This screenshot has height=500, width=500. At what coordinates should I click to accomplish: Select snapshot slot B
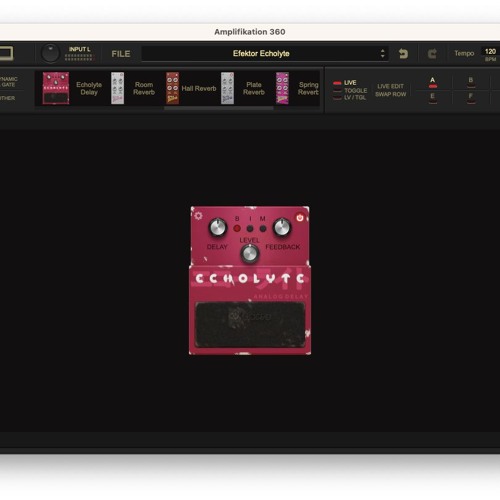click(471, 82)
